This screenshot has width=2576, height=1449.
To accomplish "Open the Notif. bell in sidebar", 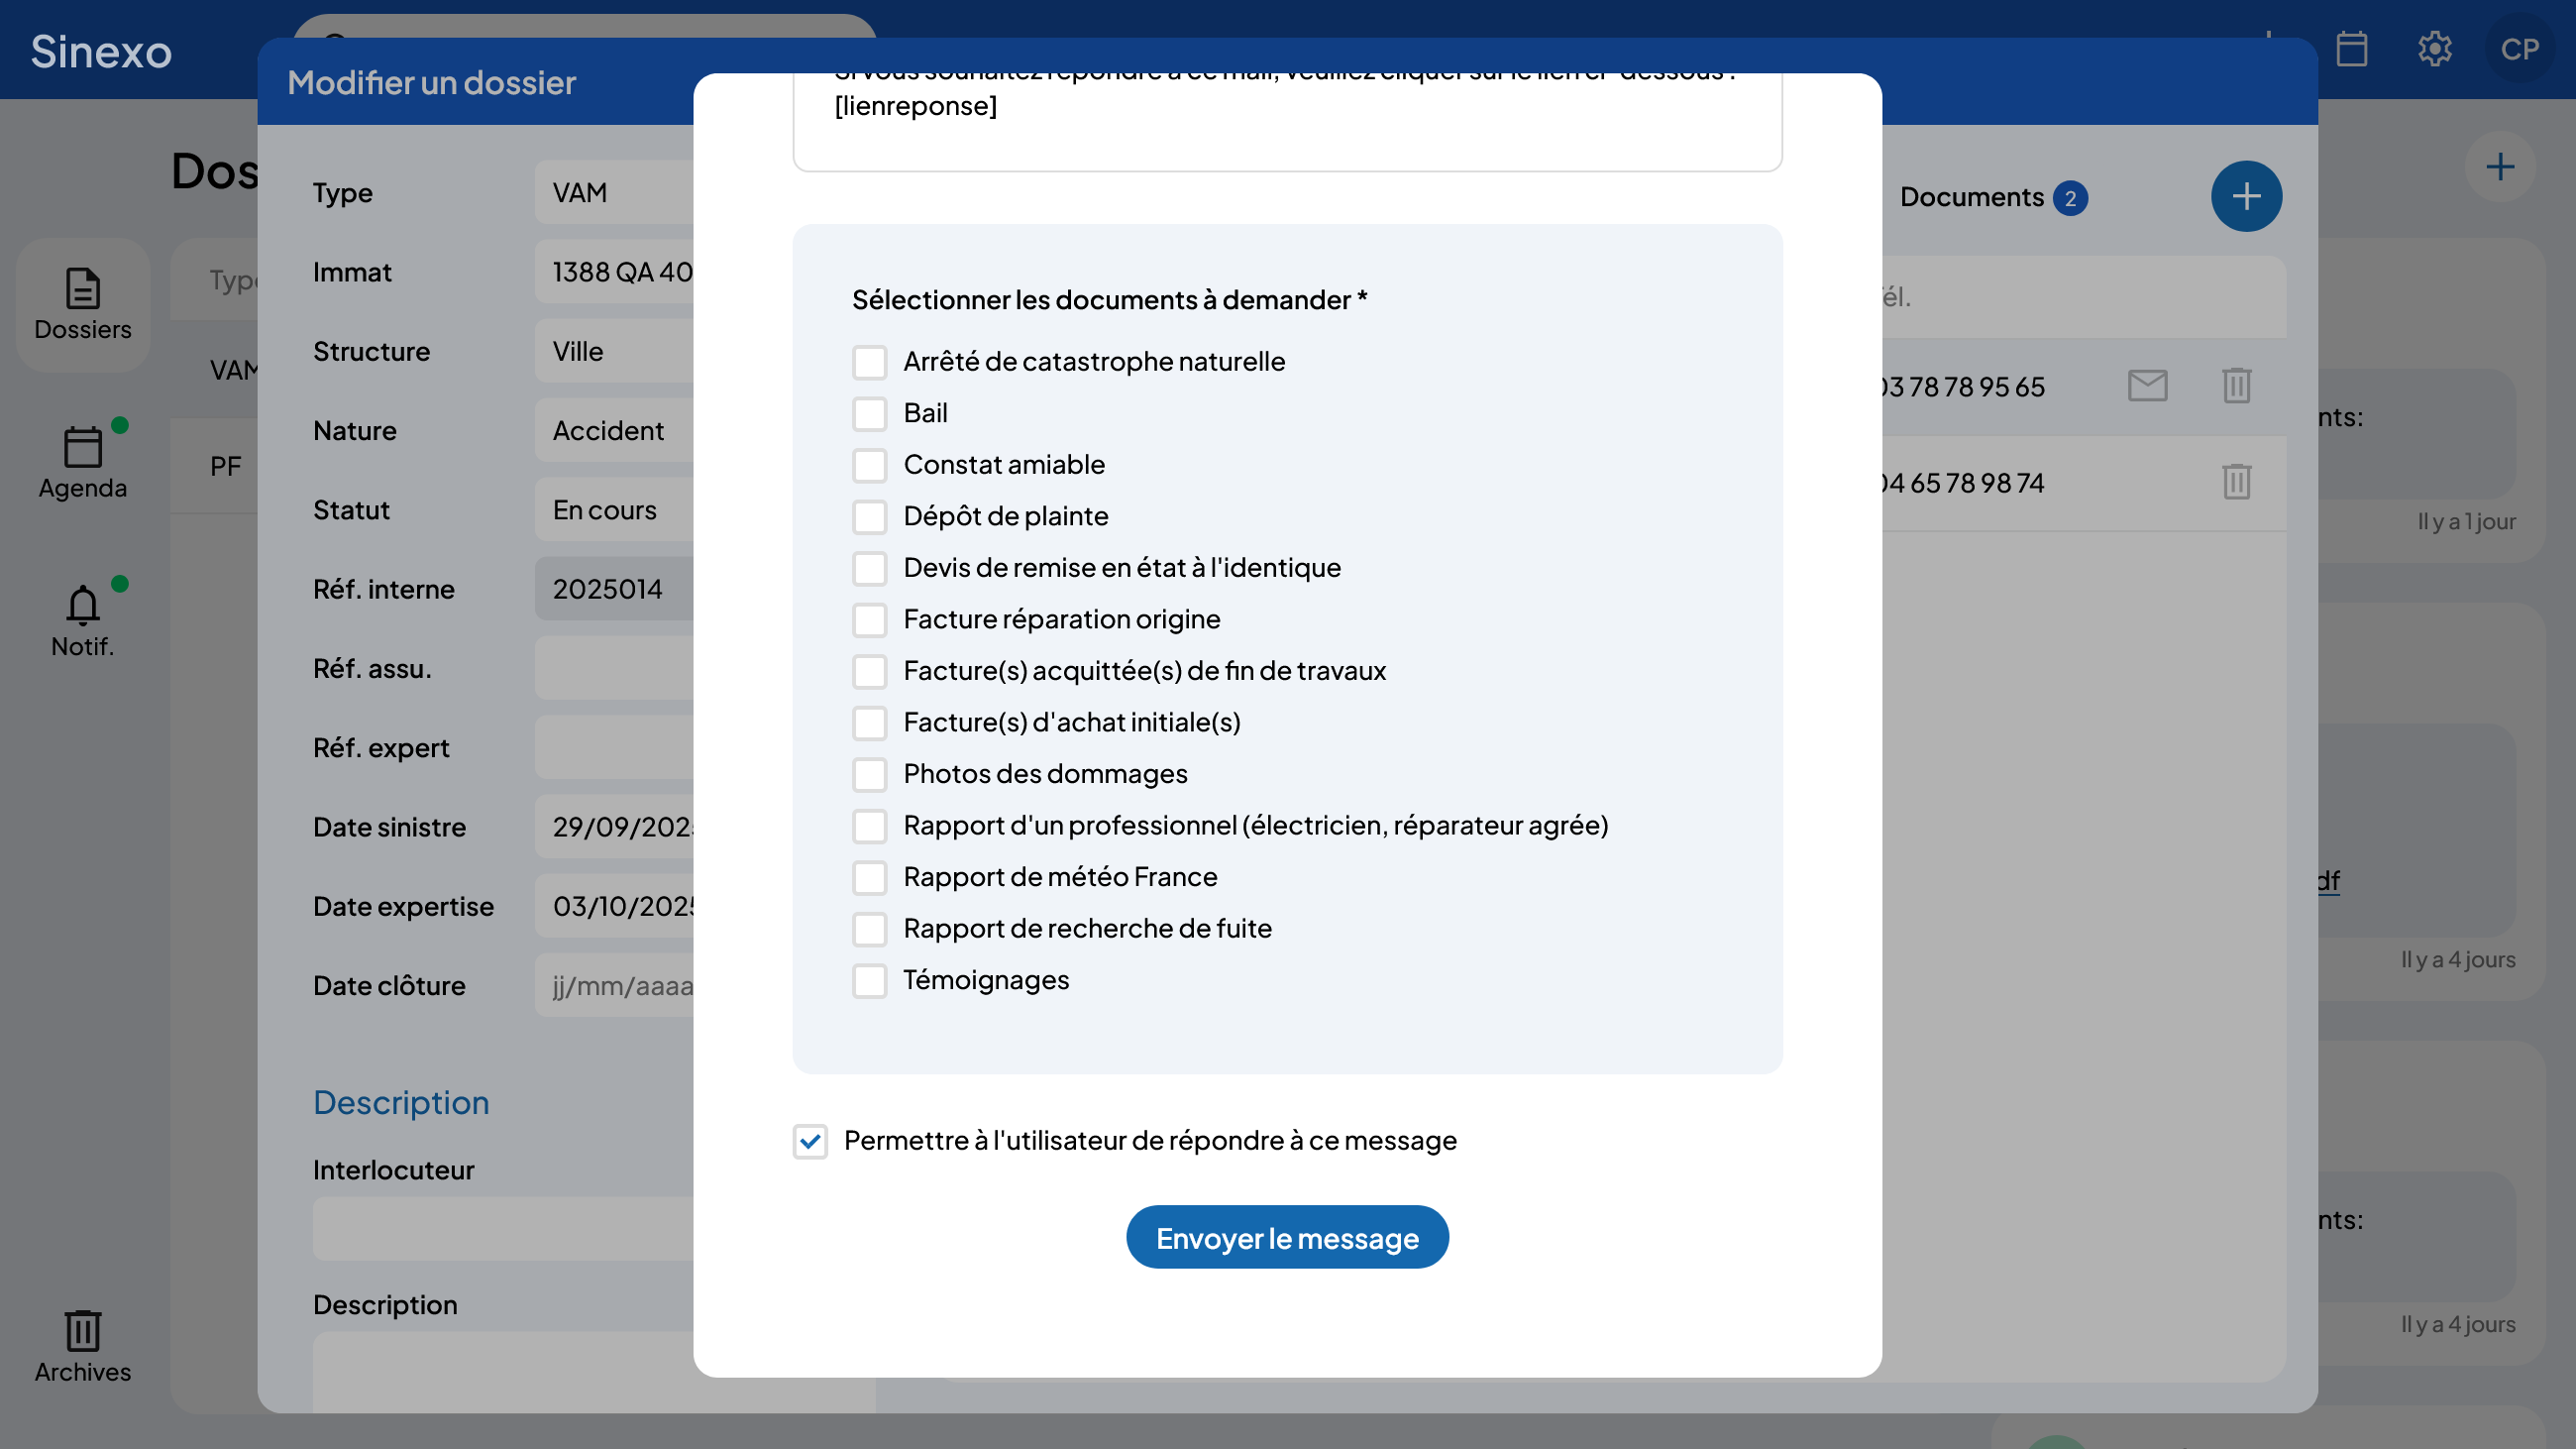I will click(82, 621).
